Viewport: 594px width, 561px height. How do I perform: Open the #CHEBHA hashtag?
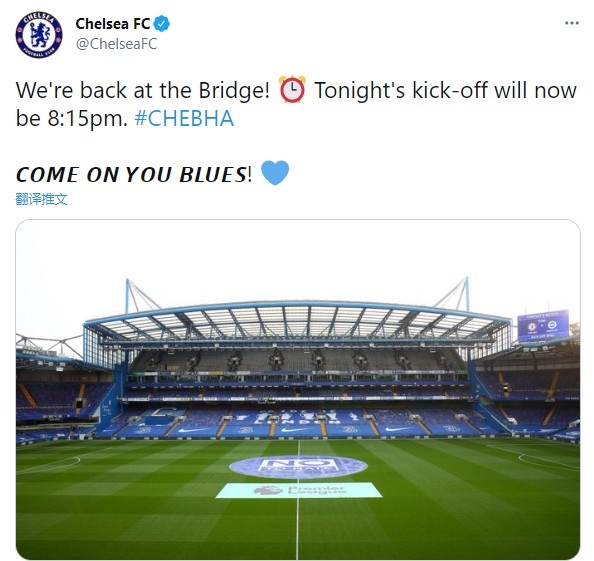click(x=184, y=118)
